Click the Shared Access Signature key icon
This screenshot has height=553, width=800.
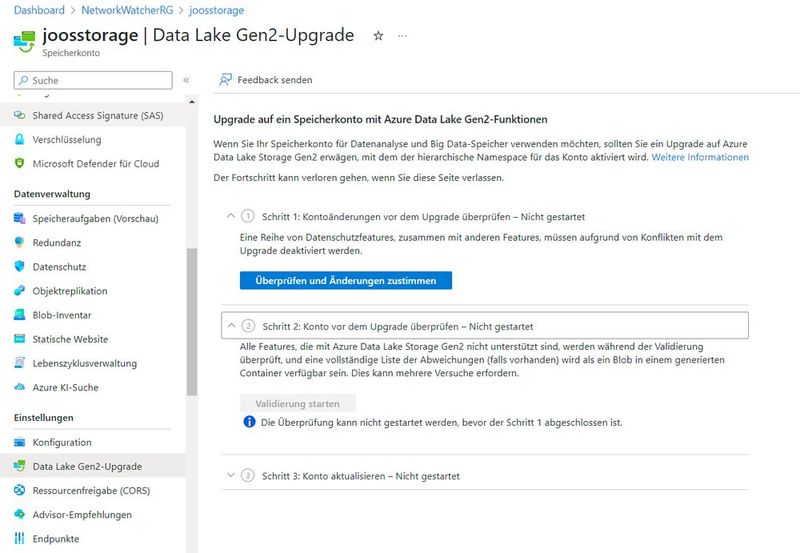(19, 115)
